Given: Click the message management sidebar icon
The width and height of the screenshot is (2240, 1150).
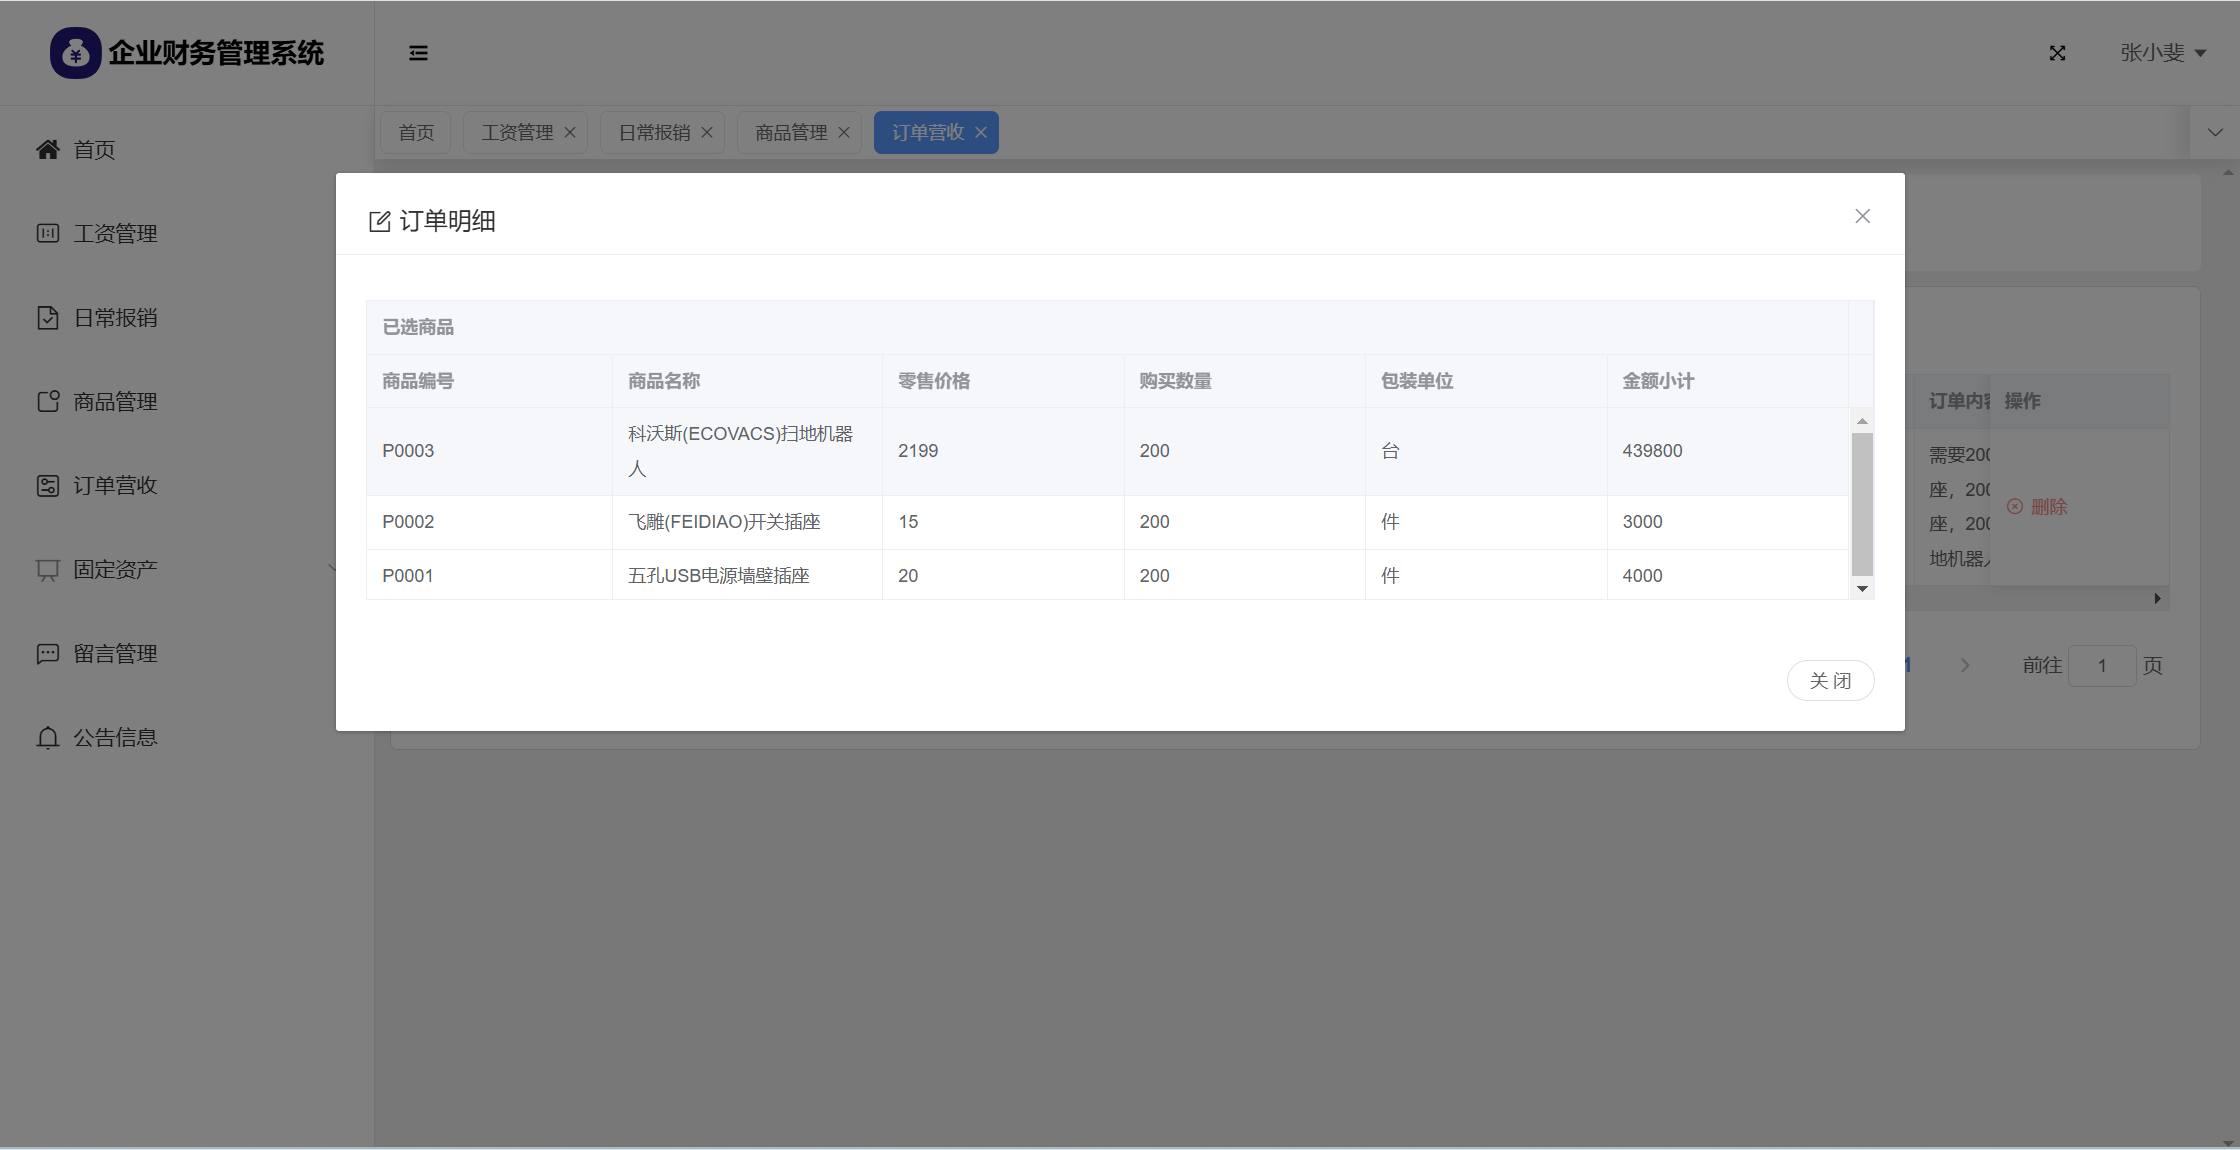Looking at the screenshot, I should [48, 653].
